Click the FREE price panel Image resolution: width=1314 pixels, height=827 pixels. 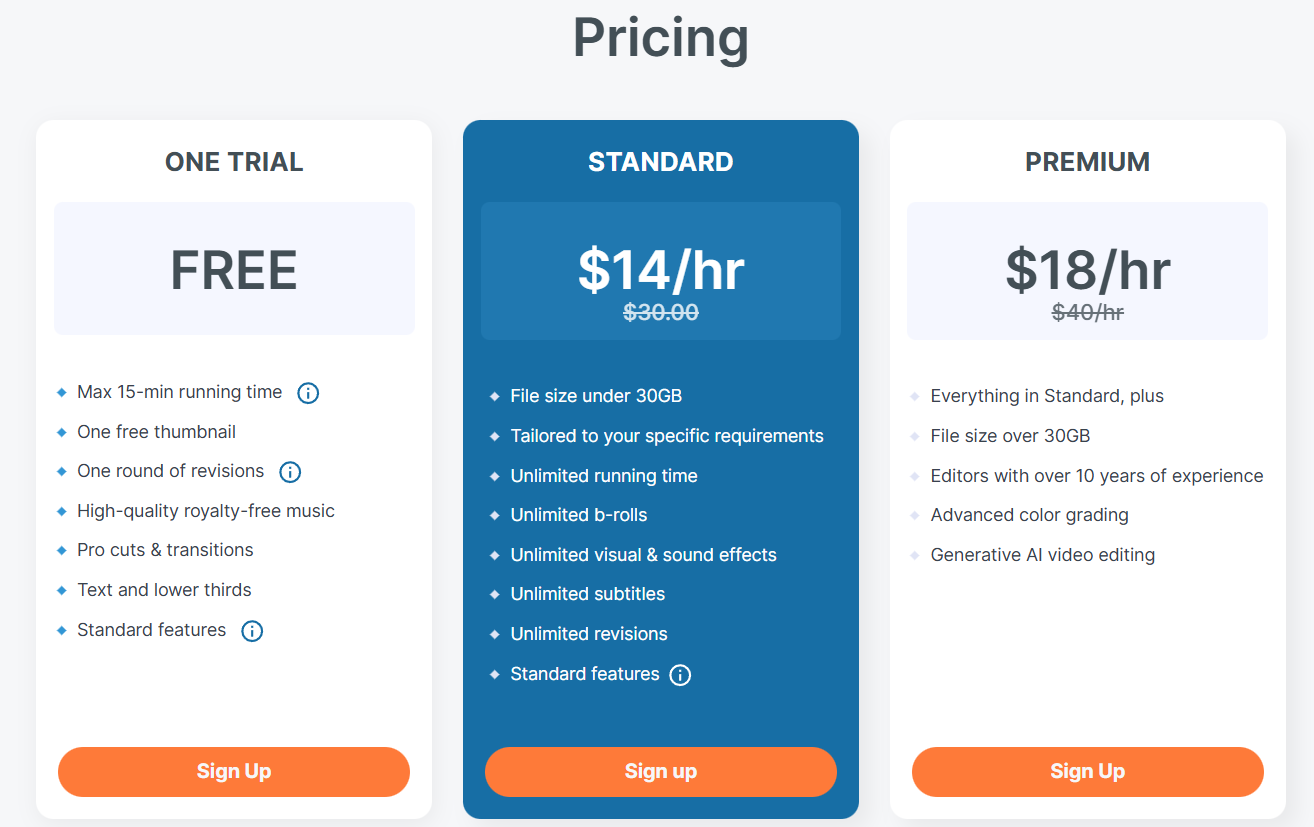(234, 269)
